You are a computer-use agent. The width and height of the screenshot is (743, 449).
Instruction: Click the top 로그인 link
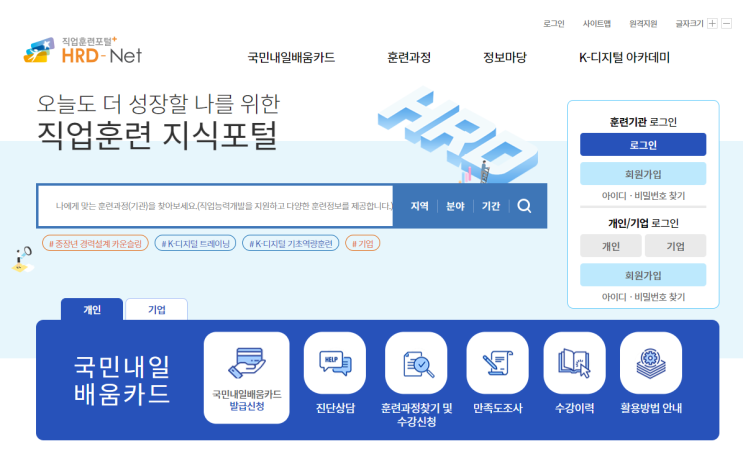point(553,24)
